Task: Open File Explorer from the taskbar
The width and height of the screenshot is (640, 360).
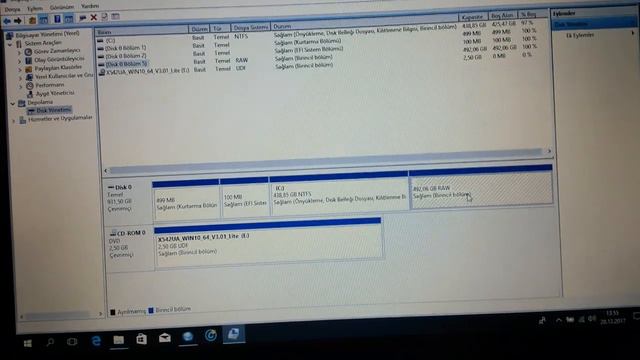Action: click(118, 340)
